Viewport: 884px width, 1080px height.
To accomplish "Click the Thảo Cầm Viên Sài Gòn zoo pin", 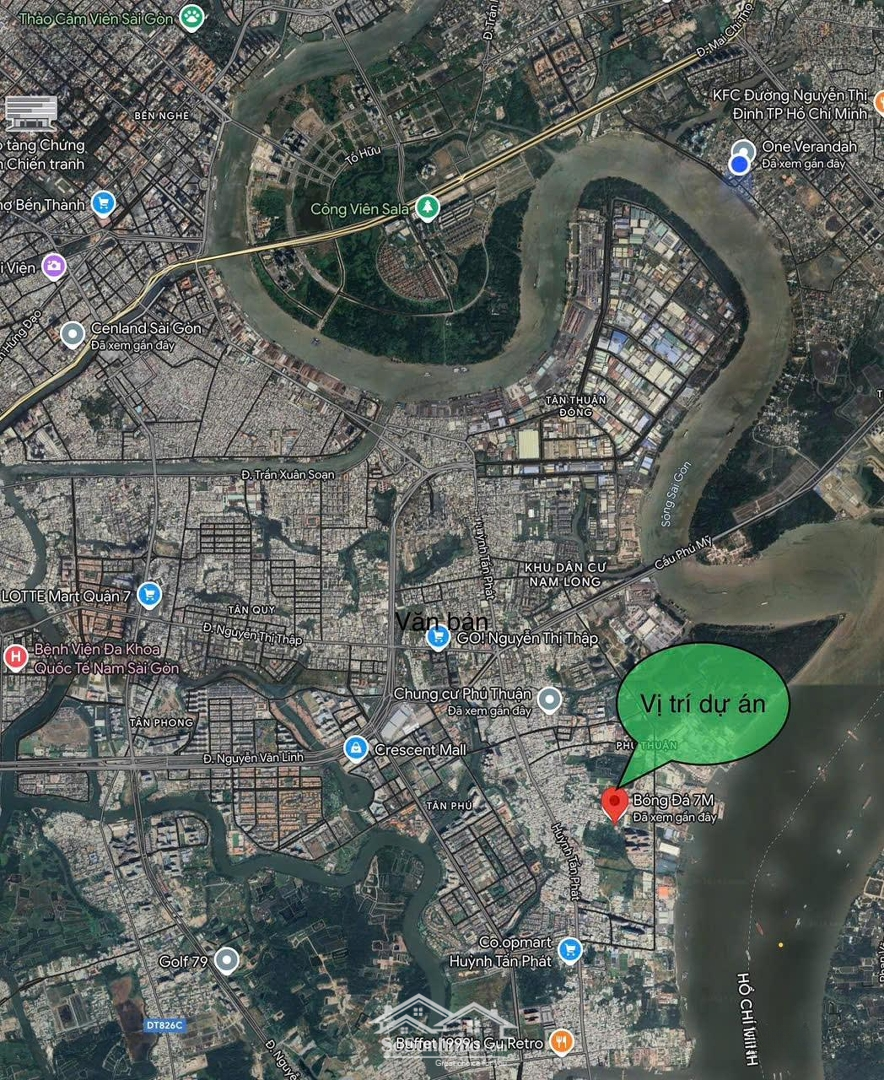I will [192, 18].
